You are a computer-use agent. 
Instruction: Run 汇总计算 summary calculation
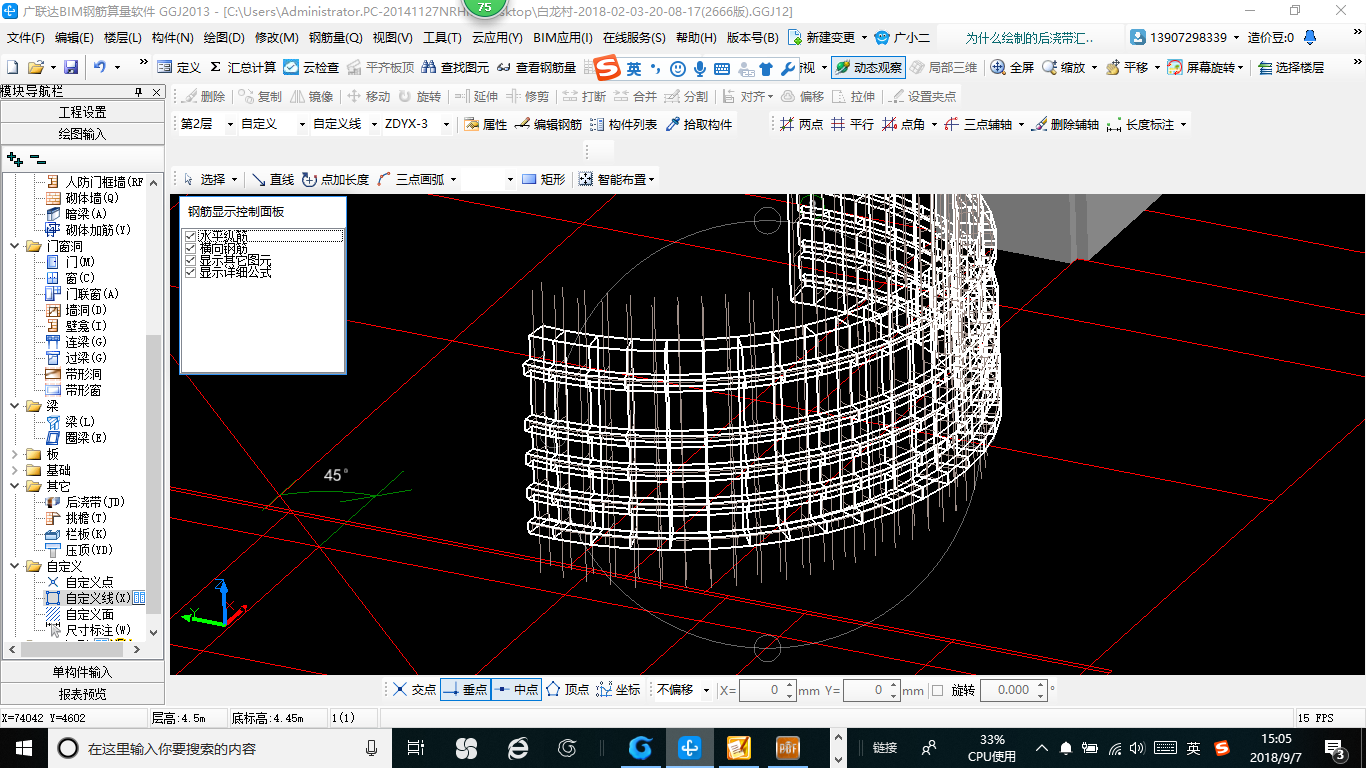[243, 67]
